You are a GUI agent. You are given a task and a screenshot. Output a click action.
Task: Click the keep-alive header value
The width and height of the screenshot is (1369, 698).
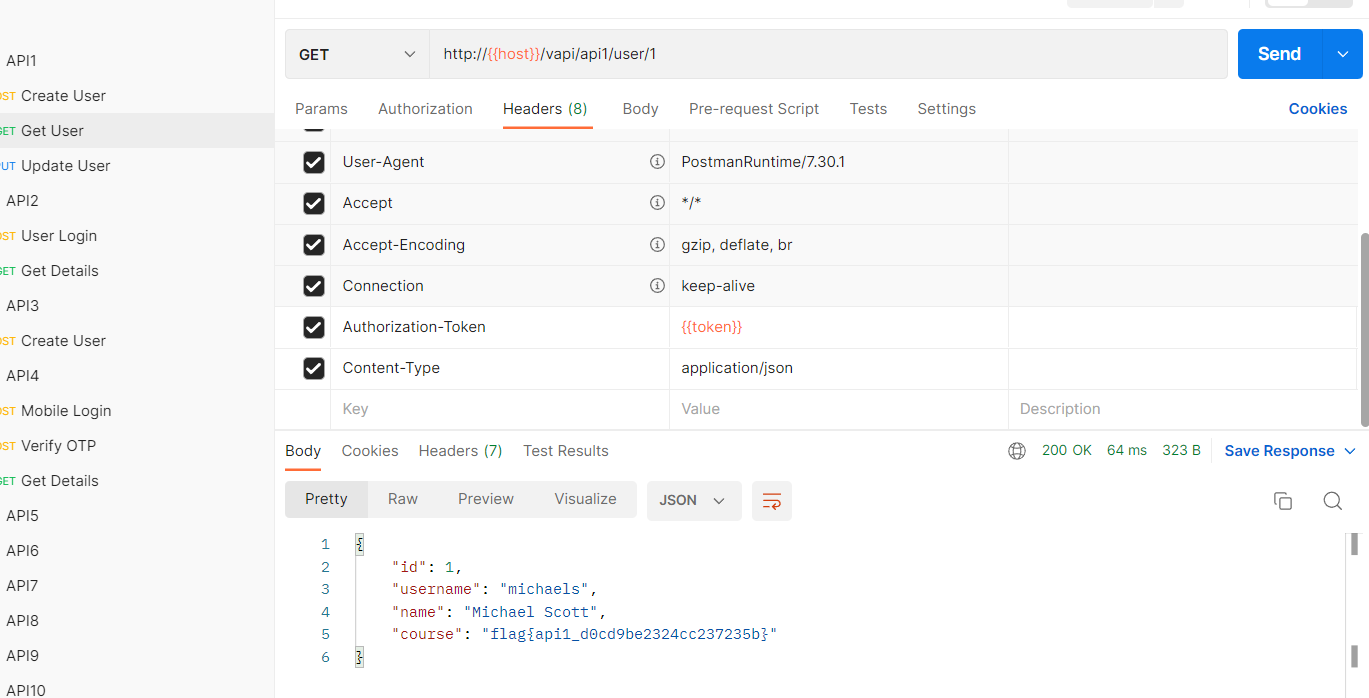tap(718, 286)
